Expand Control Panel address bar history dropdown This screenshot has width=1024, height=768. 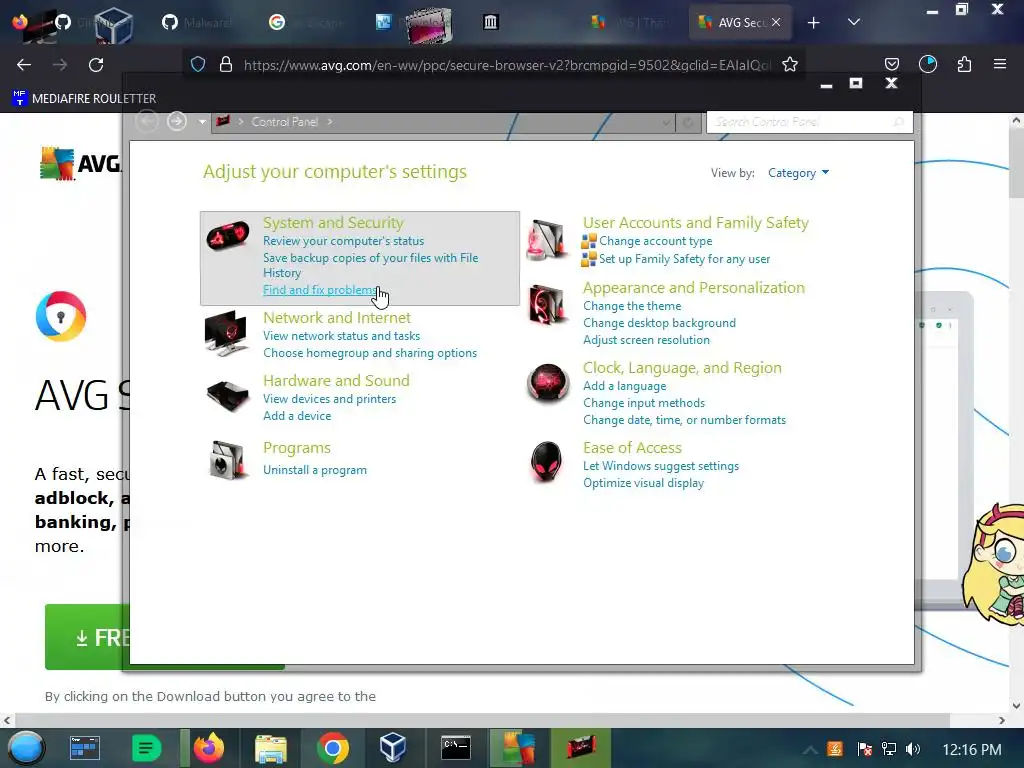point(666,123)
